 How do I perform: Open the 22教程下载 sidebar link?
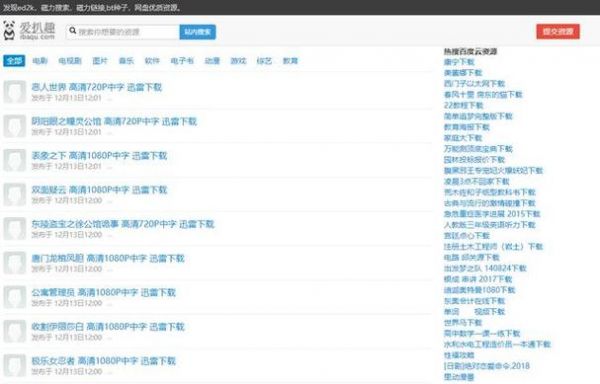pyautogui.click(x=463, y=105)
